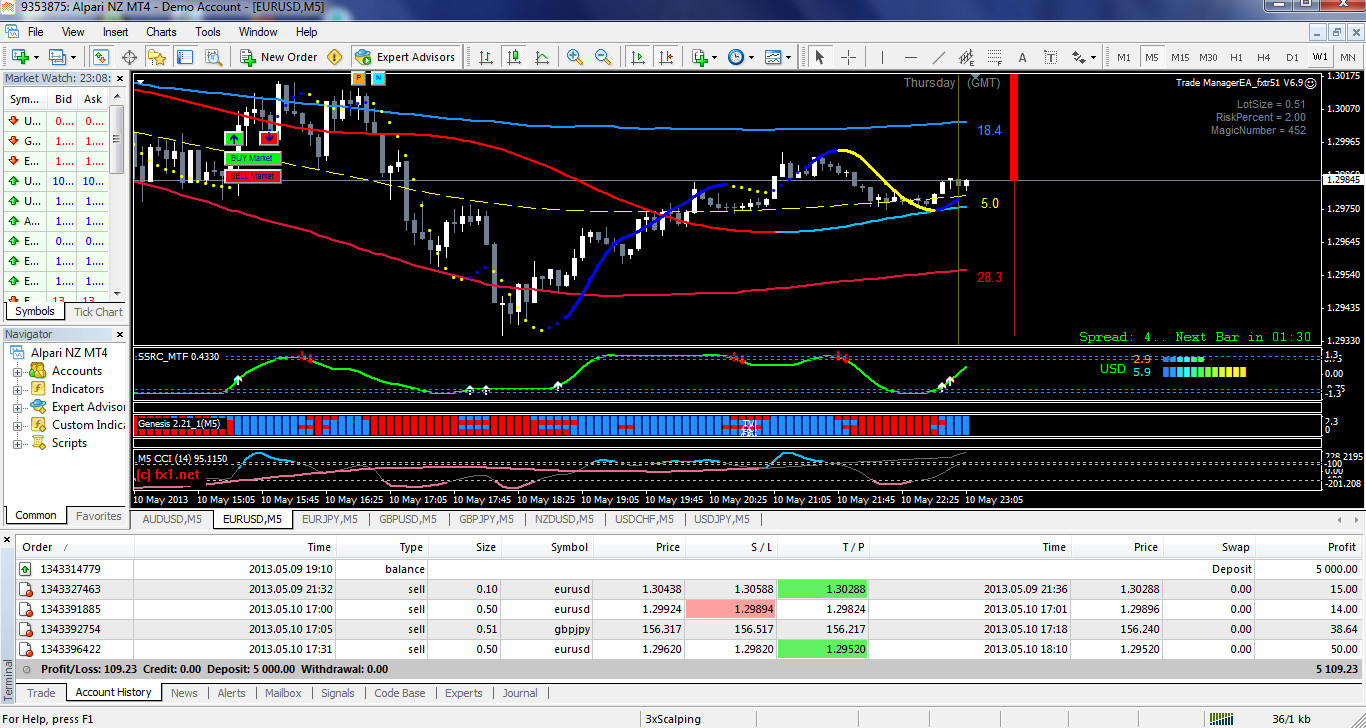Switch to the Tick Chart tab

click(97, 312)
